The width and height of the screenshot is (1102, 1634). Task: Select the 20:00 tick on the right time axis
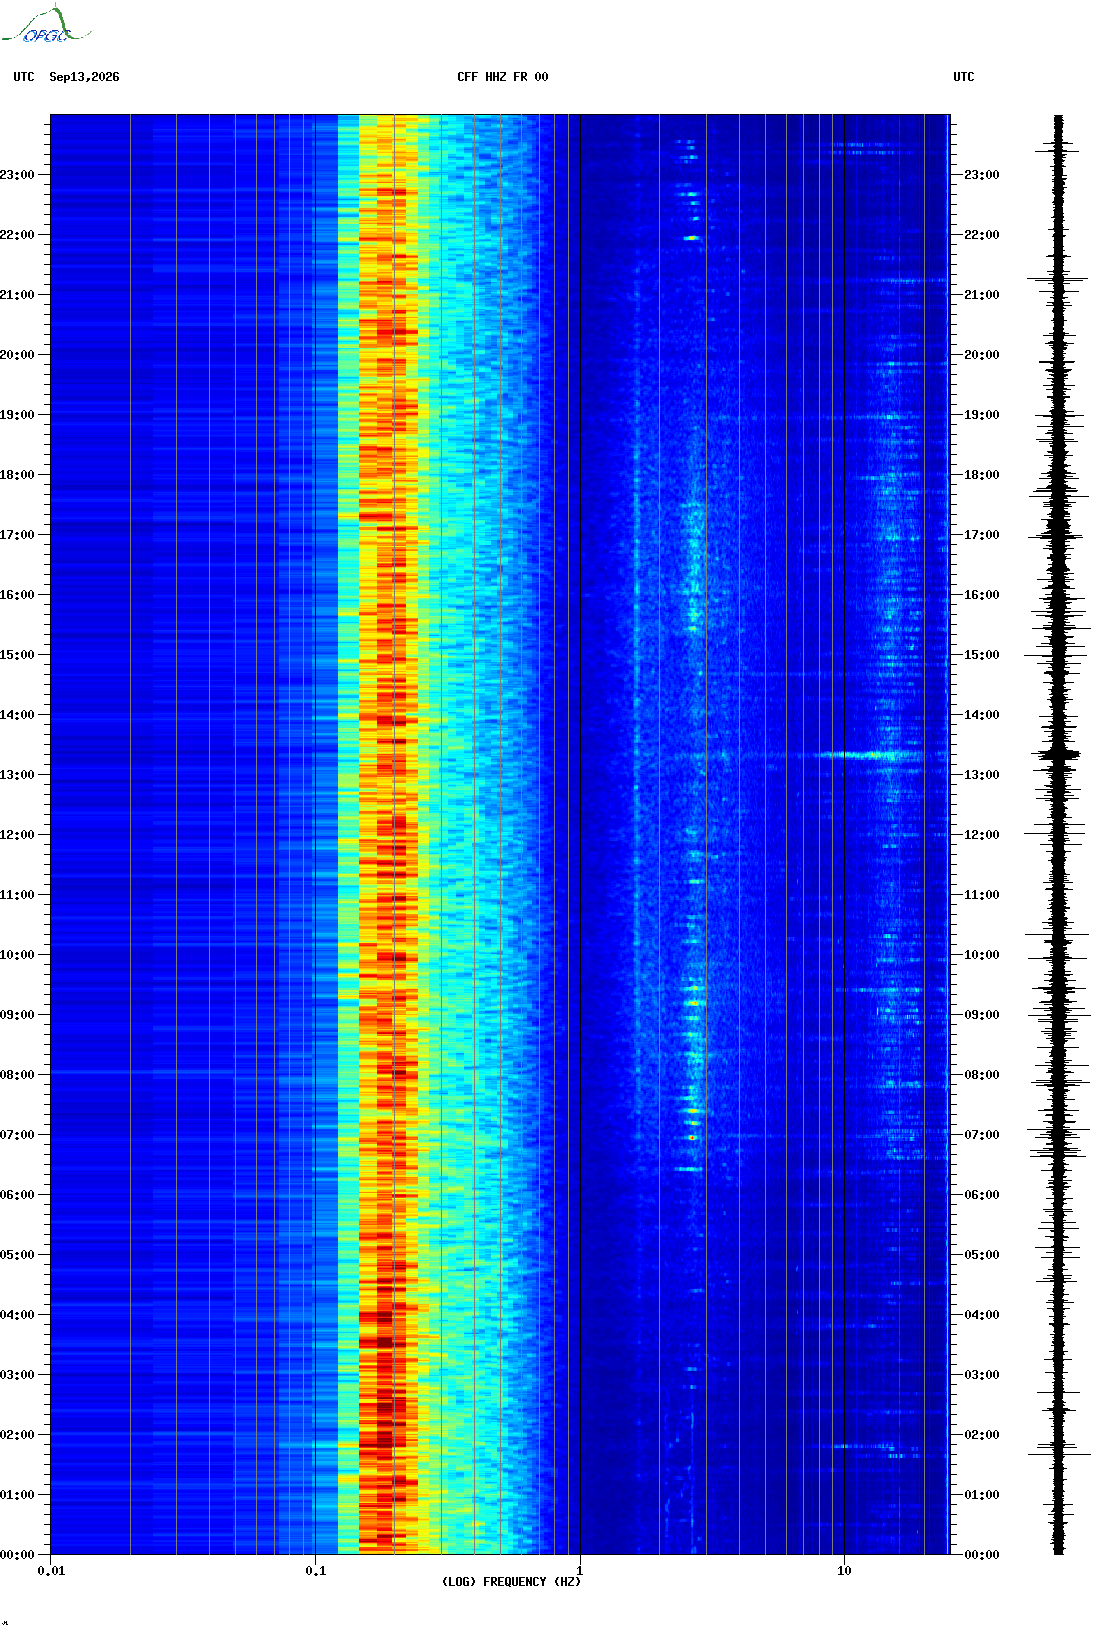tap(981, 355)
